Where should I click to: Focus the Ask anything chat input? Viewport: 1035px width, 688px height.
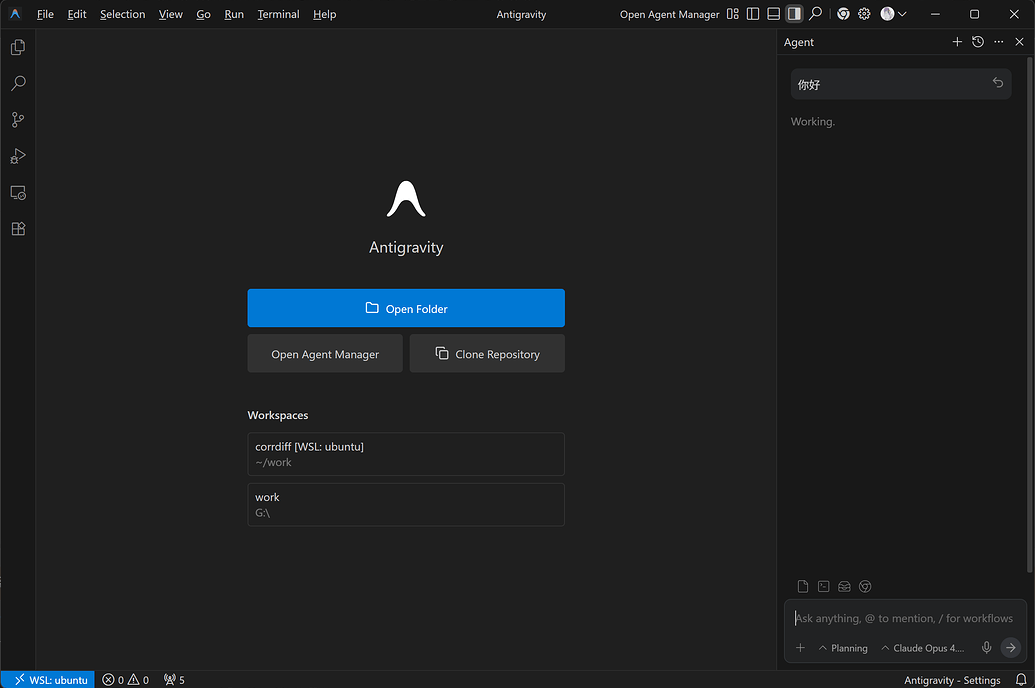(x=903, y=619)
